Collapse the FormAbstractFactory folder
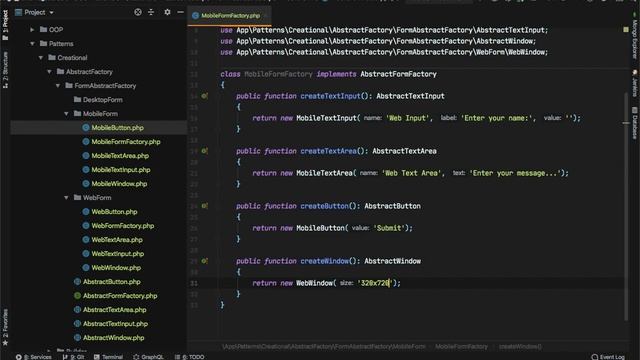 pos(58,86)
